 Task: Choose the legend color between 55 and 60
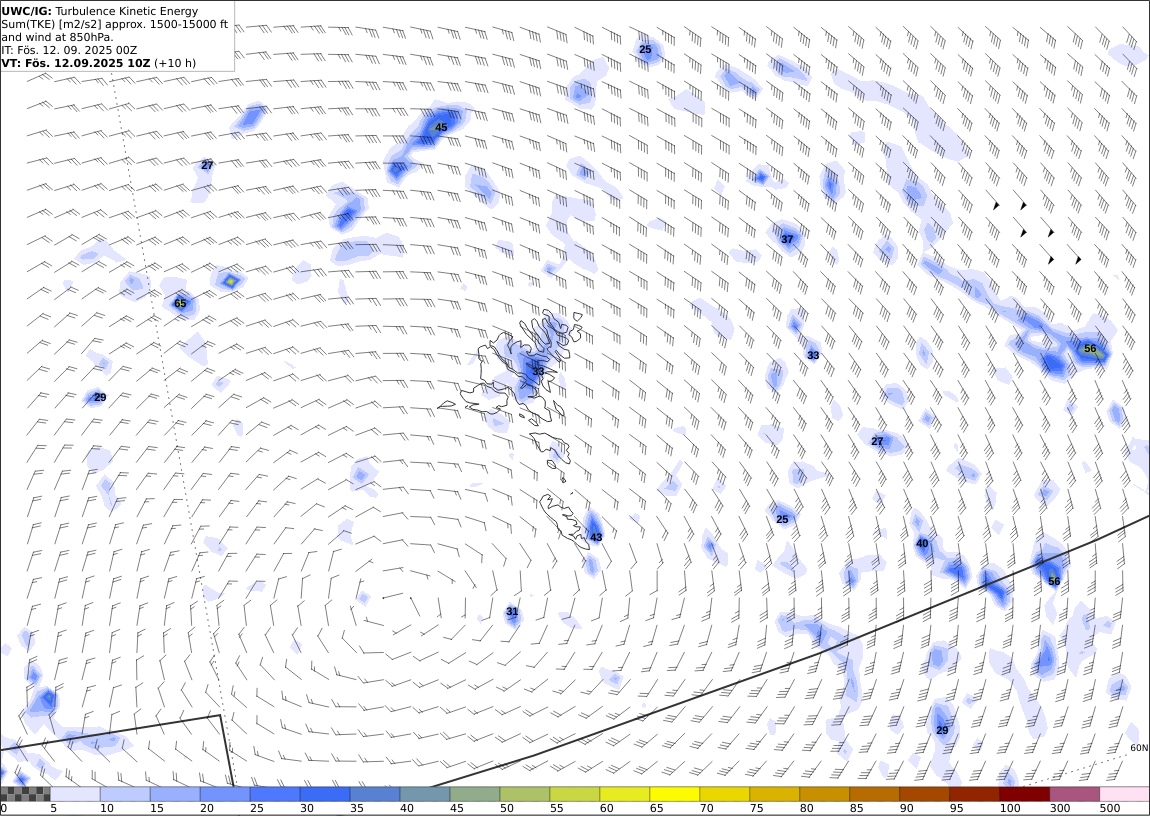click(x=574, y=794)
